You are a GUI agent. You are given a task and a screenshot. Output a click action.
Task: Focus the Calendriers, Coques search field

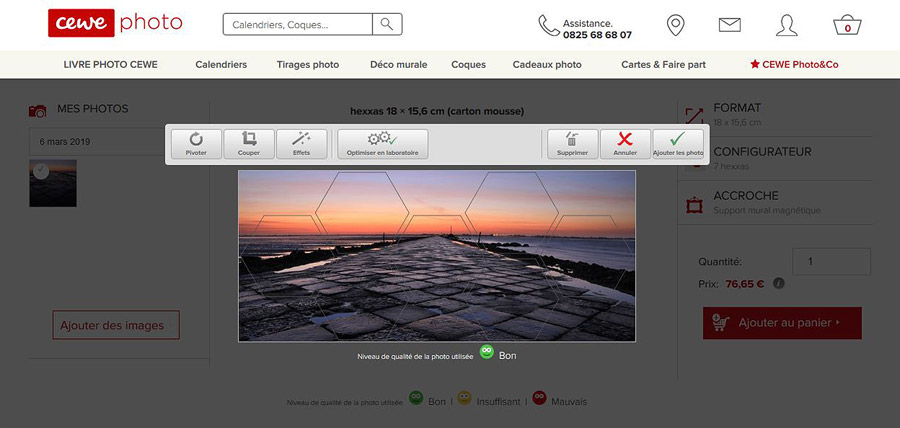click(x=298, y=24)
